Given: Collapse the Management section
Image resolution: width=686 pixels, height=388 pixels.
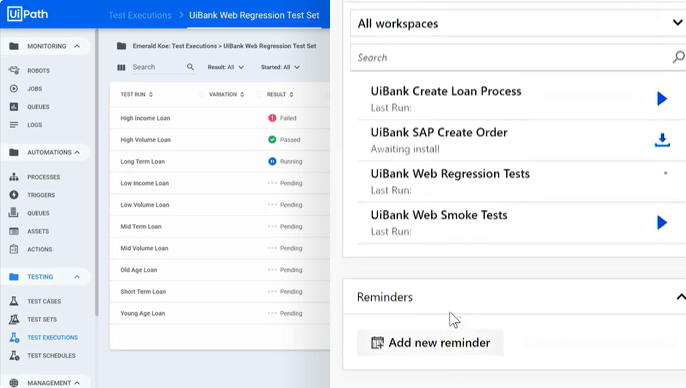Looking at the screenshot, I should (77, 383).
